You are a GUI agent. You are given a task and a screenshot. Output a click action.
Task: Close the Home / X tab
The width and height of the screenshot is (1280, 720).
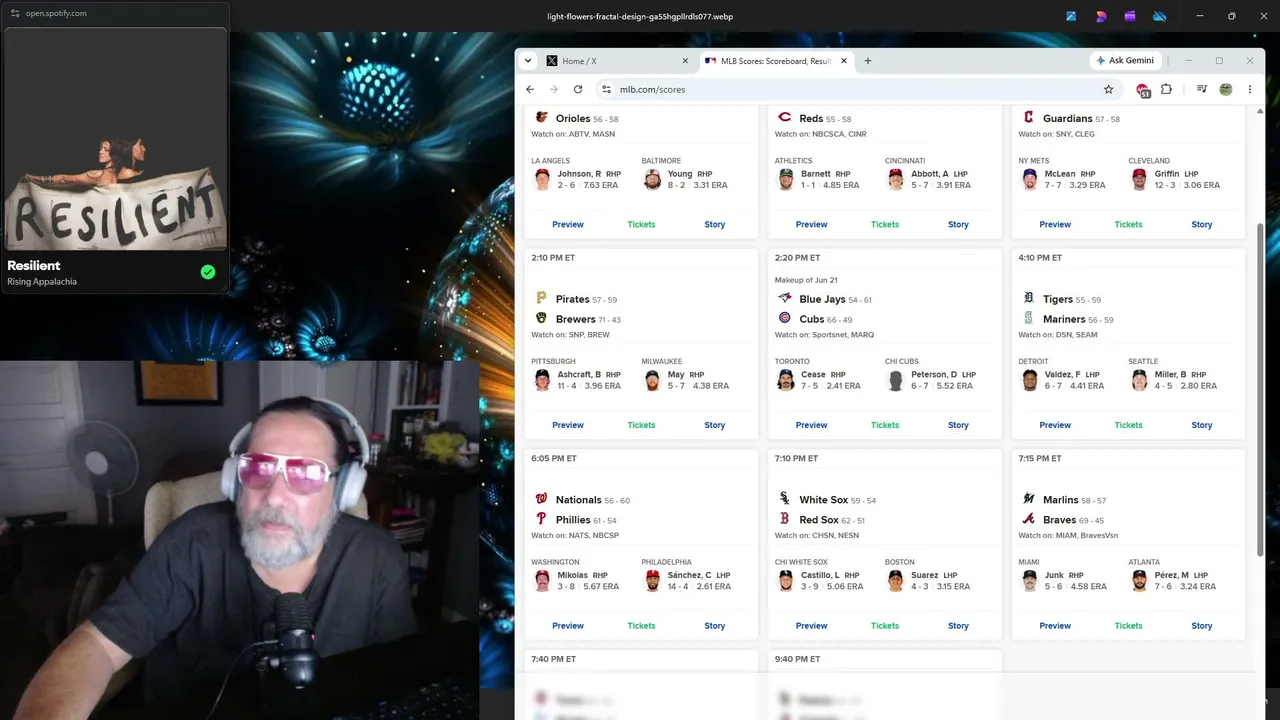point(685,61)
